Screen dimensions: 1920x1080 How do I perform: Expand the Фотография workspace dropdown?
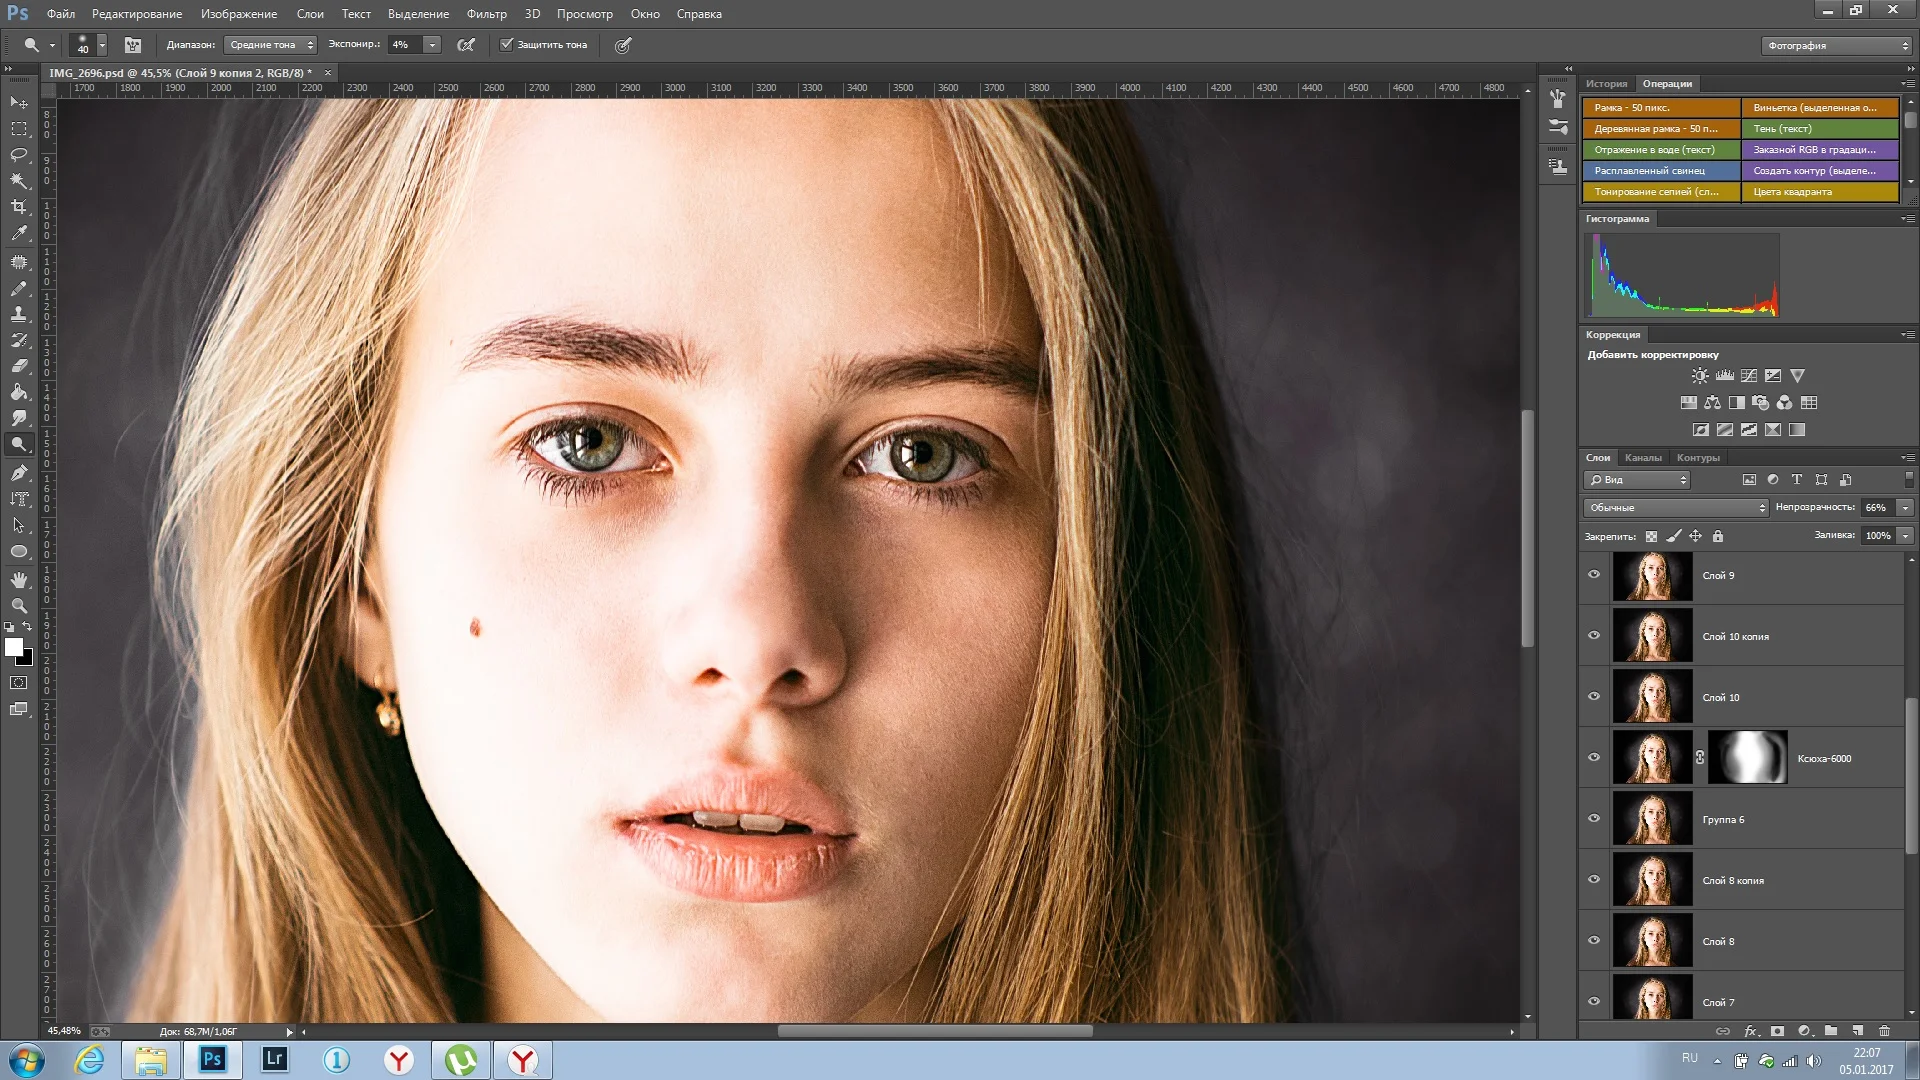click(1836, 46)
